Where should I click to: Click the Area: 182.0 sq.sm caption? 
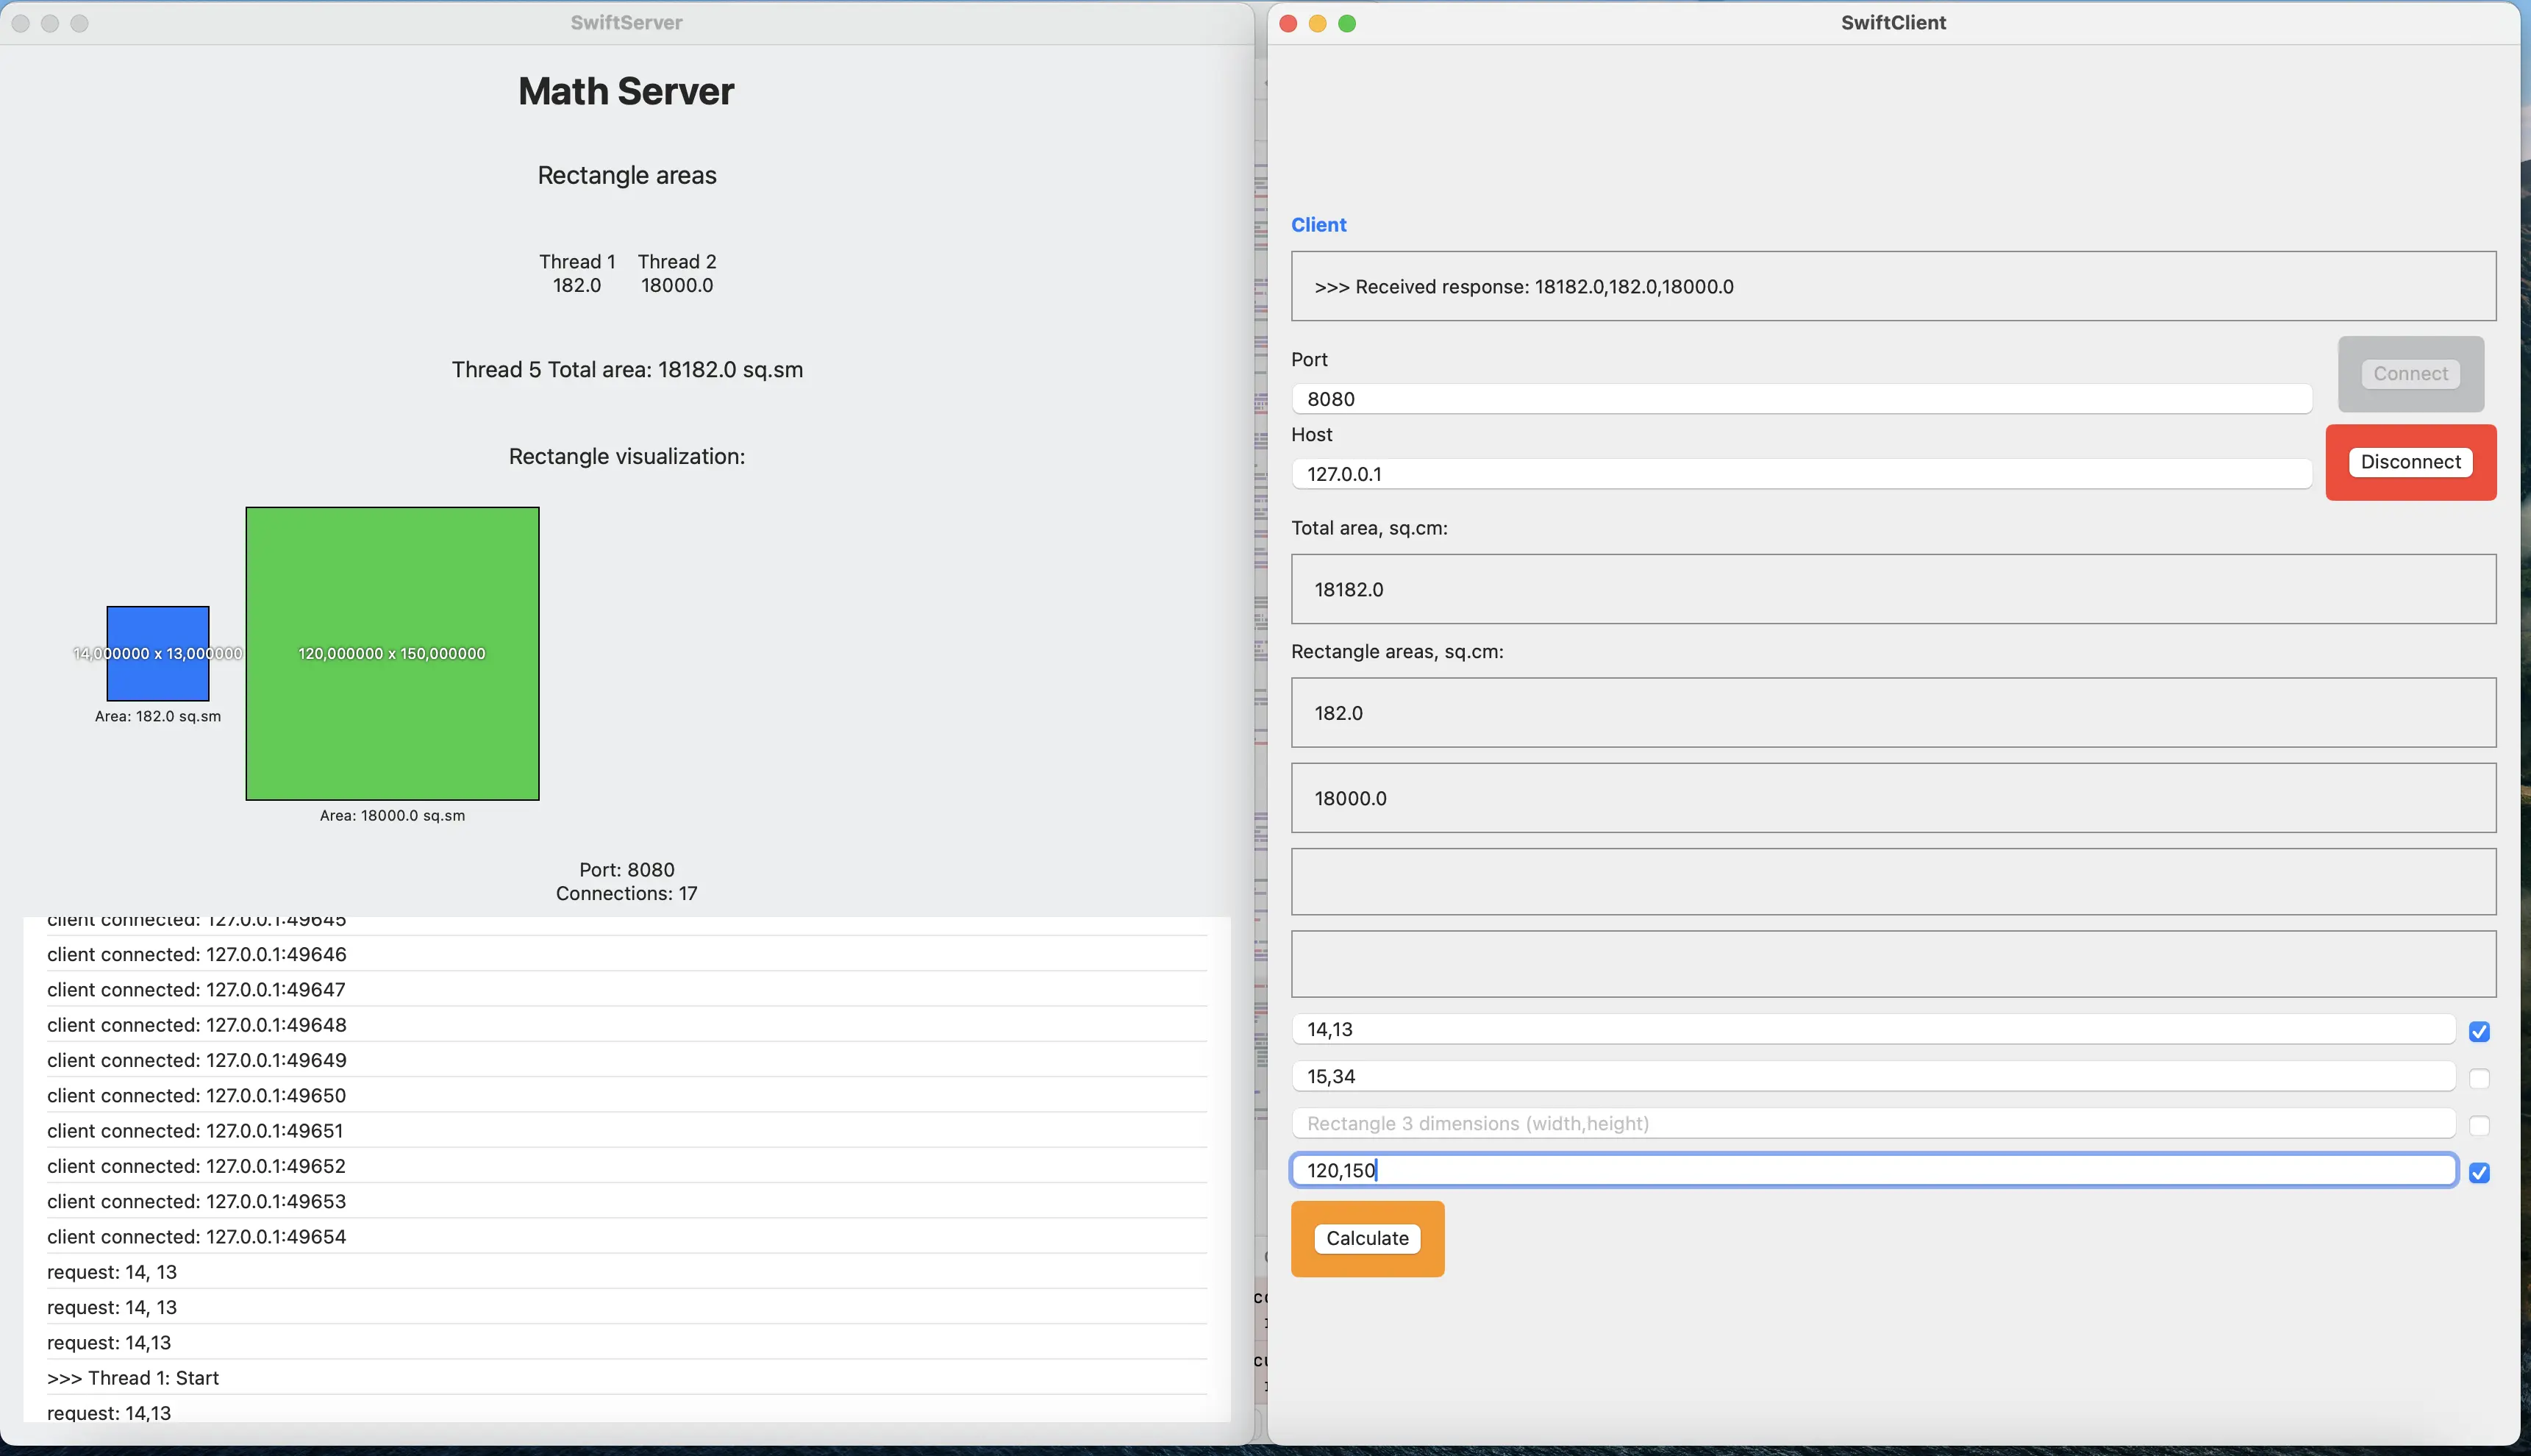pyautogui.click(x=158, y=716)
